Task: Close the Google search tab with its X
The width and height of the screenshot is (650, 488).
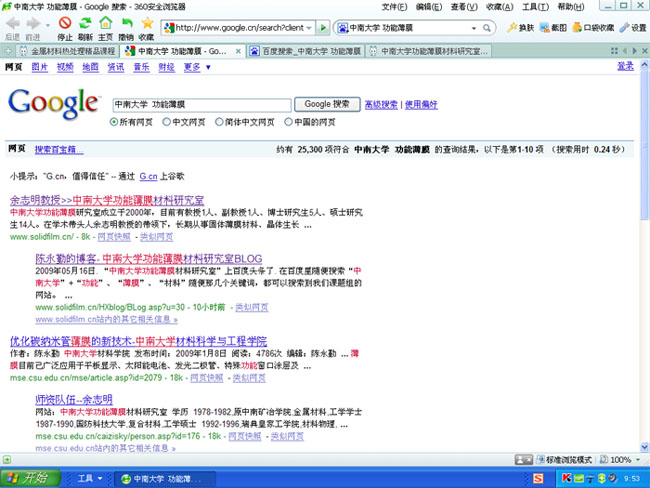Action: point(238,51)
